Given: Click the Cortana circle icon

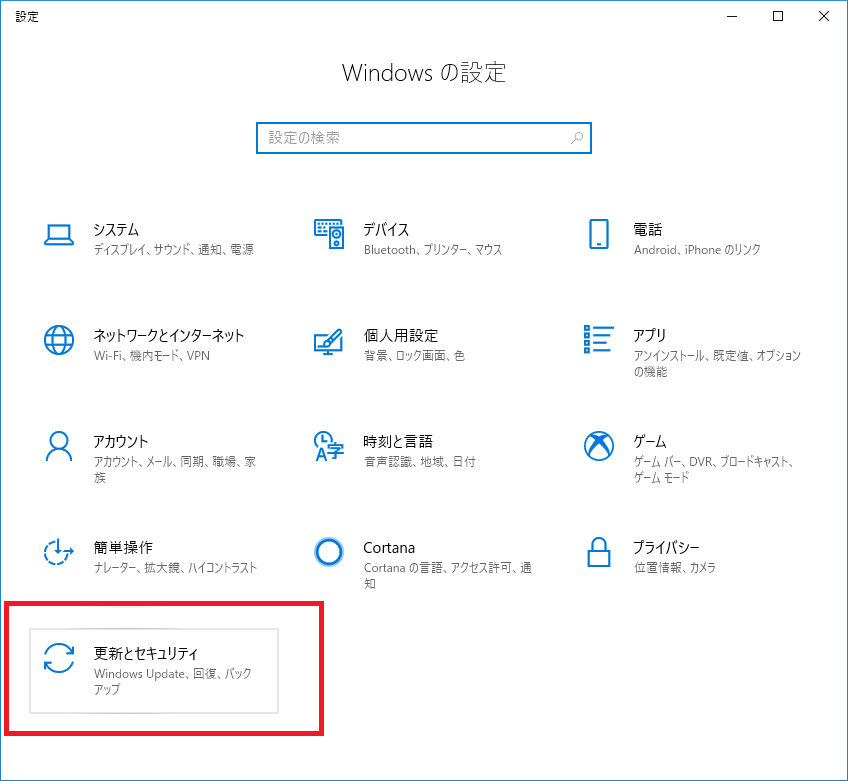Looking at the screenshot, I should 329,552.
